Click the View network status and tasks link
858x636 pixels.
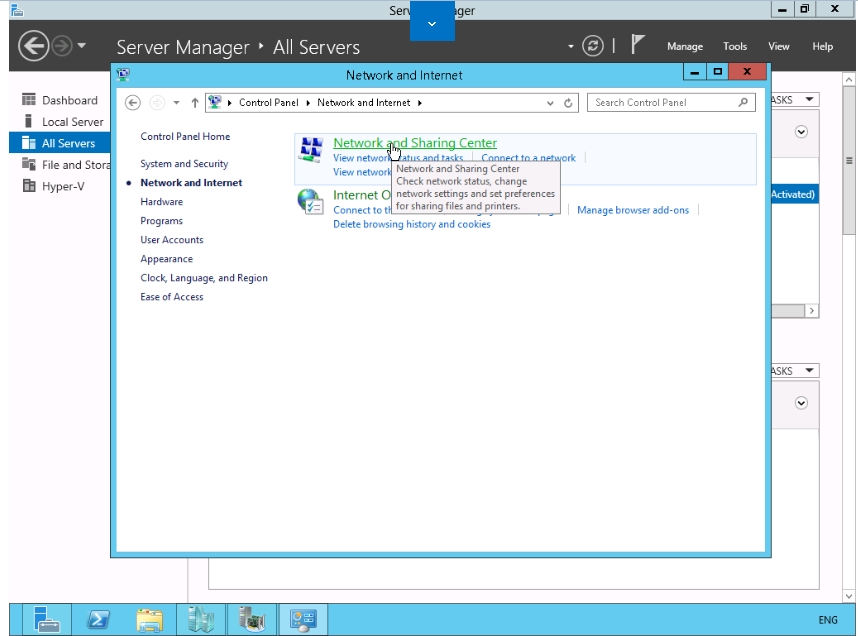(398, 158)
